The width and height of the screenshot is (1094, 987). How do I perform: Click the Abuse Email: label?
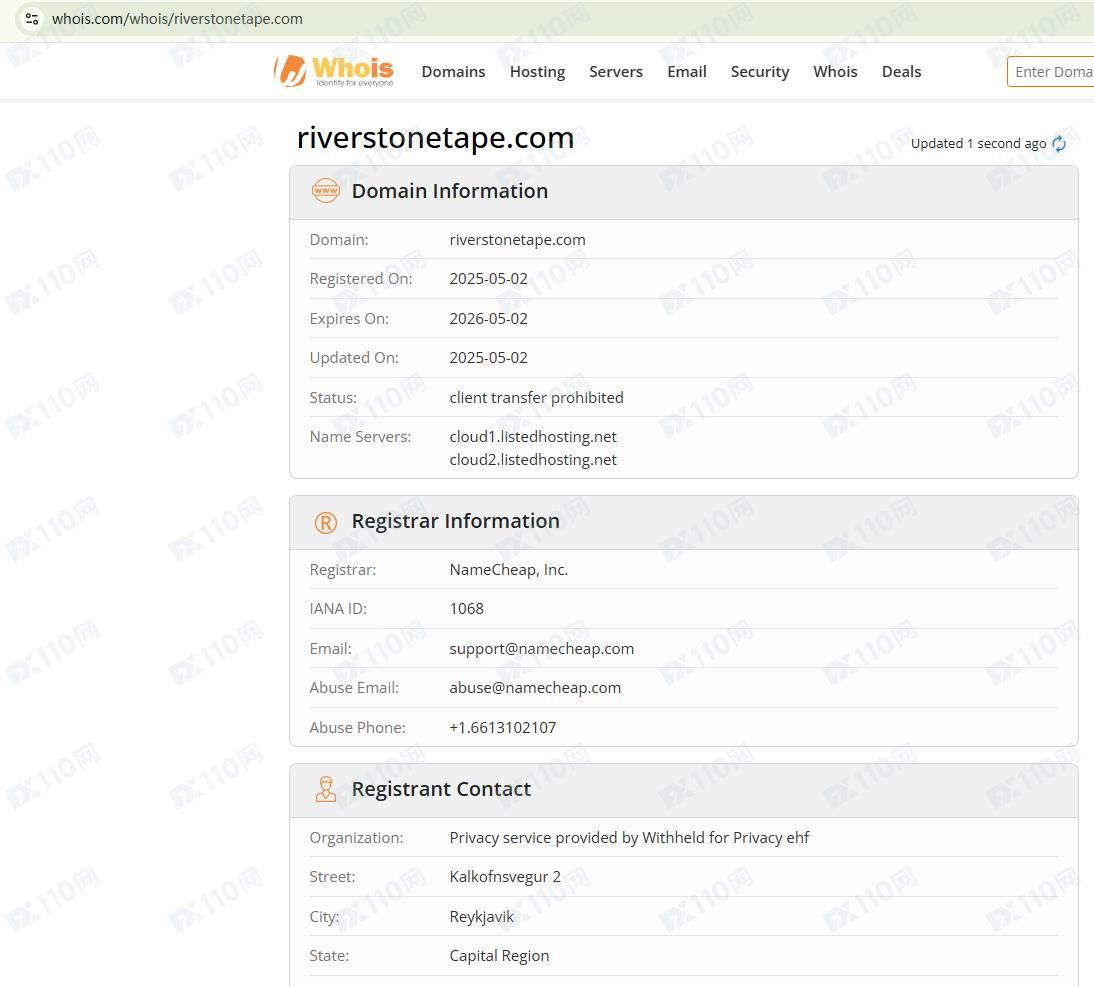(354, 688)
